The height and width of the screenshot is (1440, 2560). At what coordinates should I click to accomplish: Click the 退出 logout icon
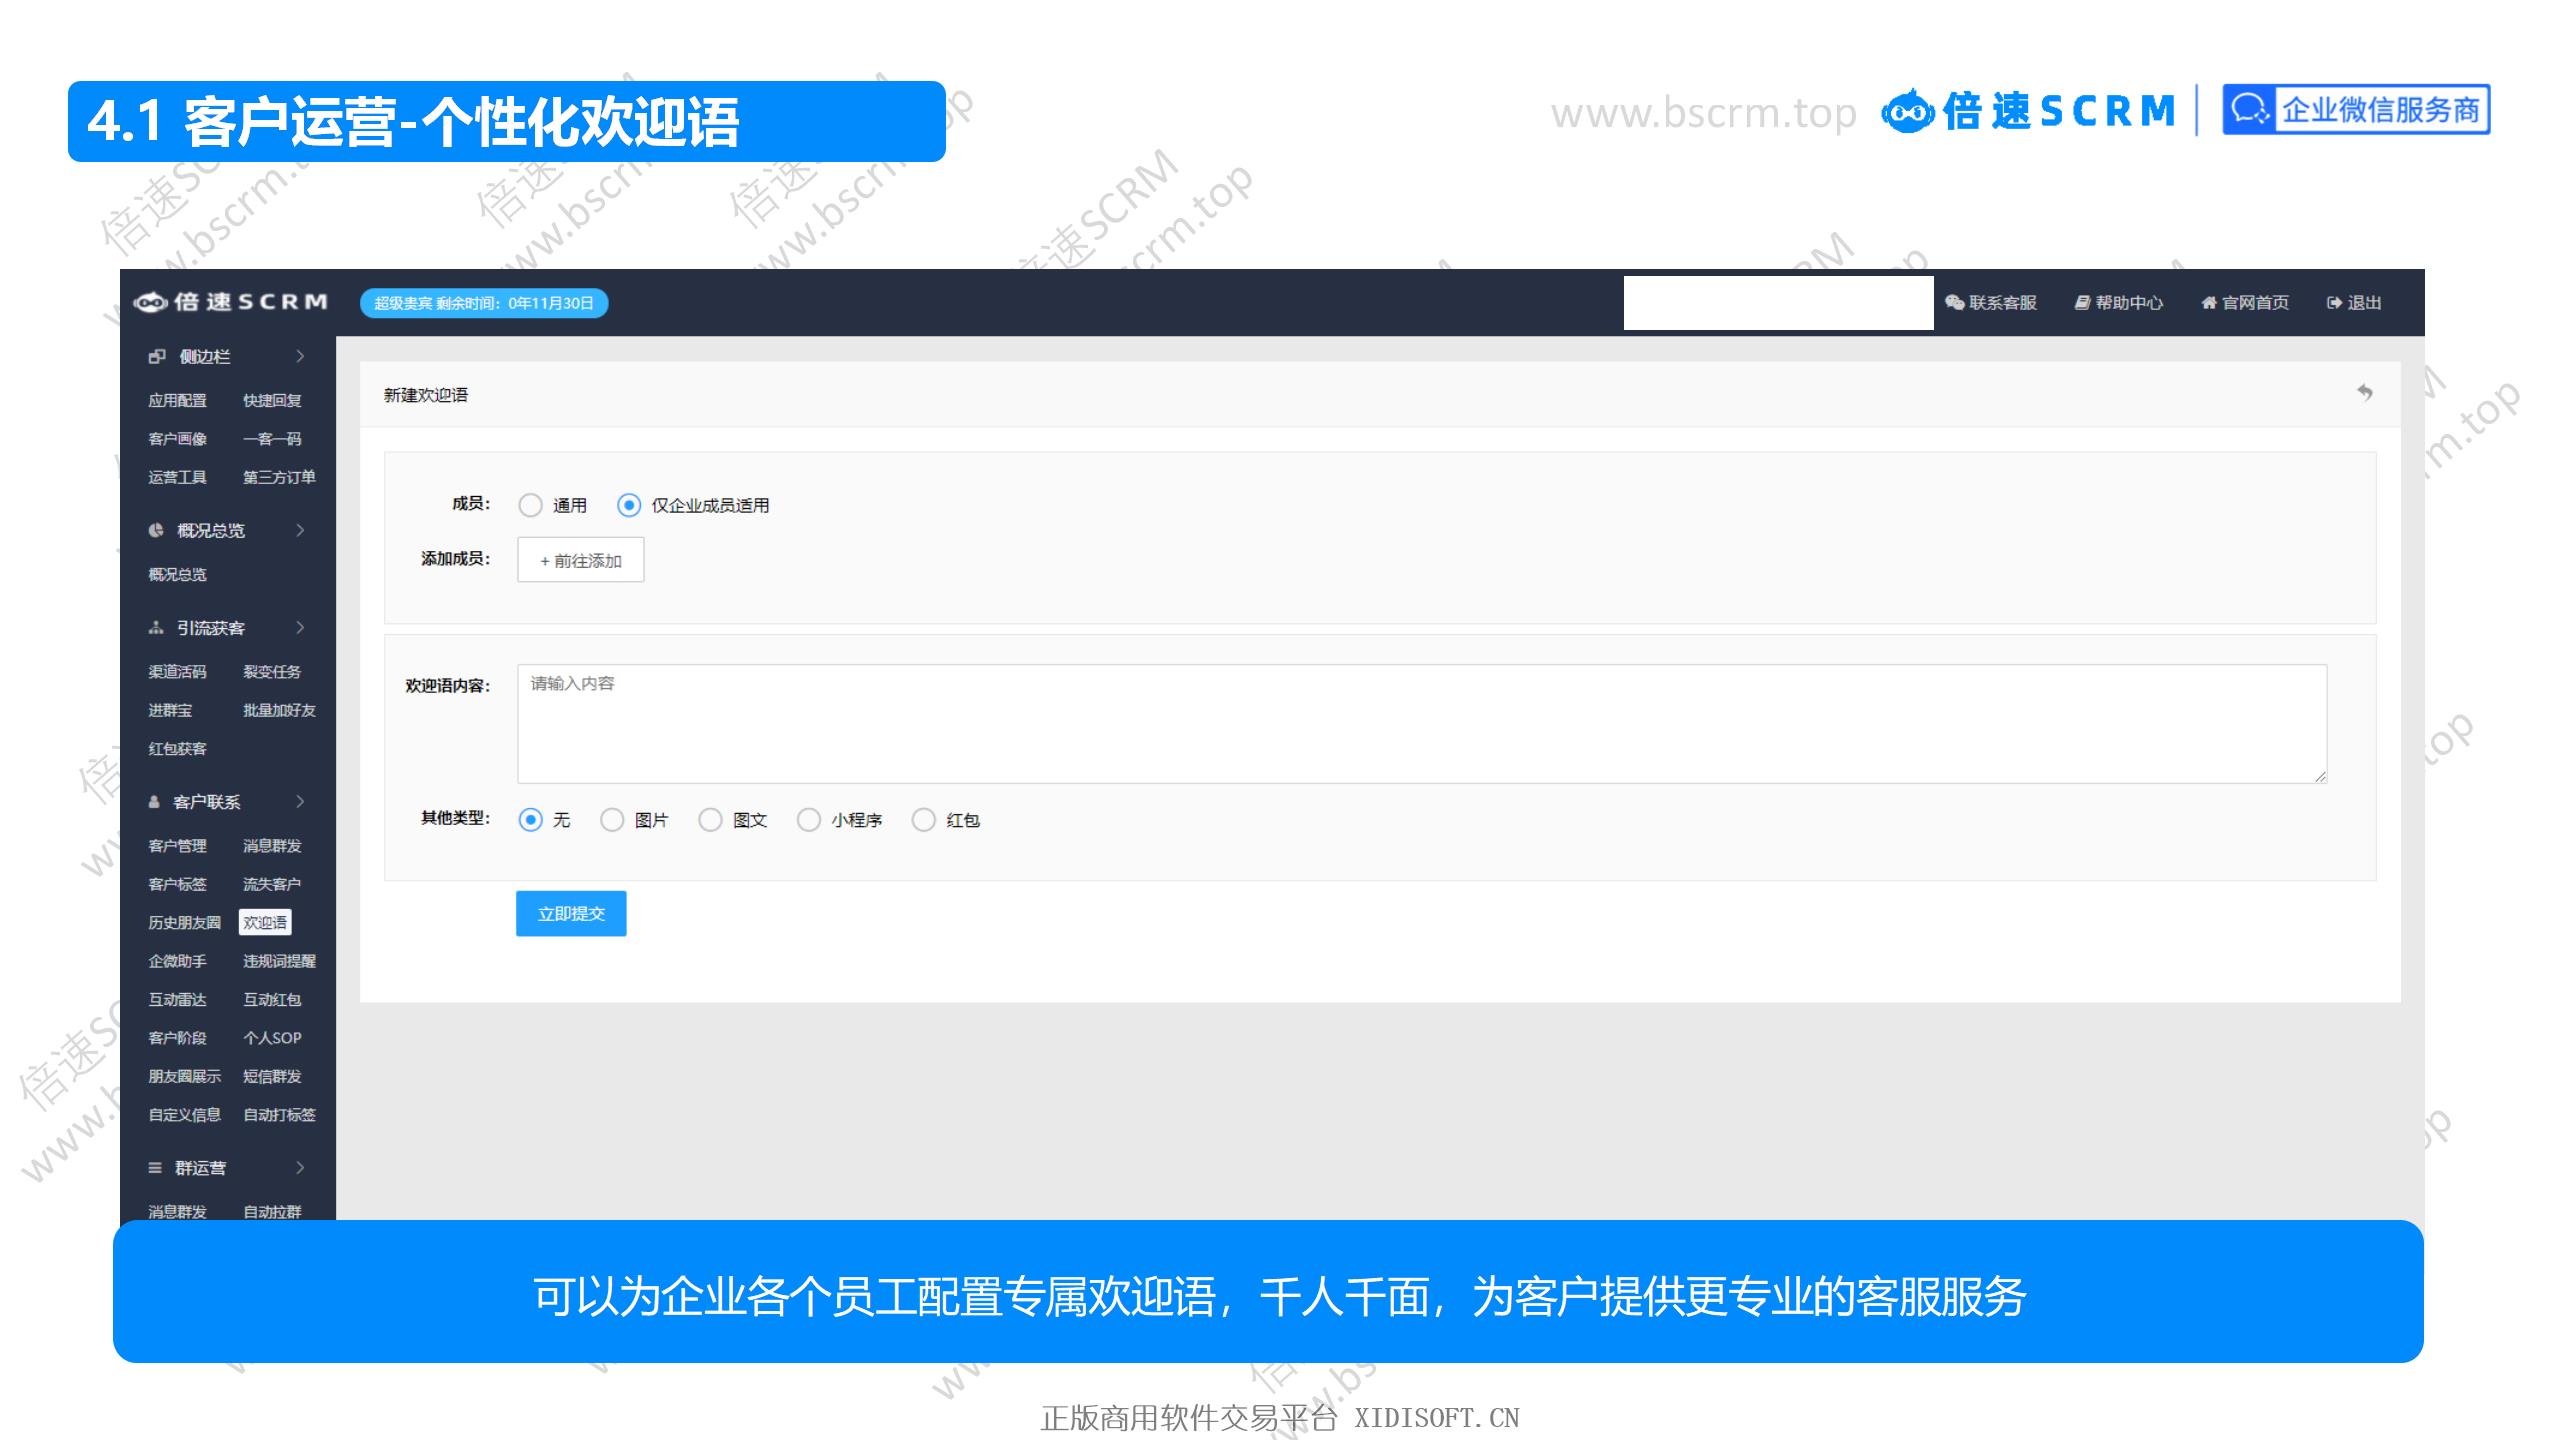point(2335,303)
